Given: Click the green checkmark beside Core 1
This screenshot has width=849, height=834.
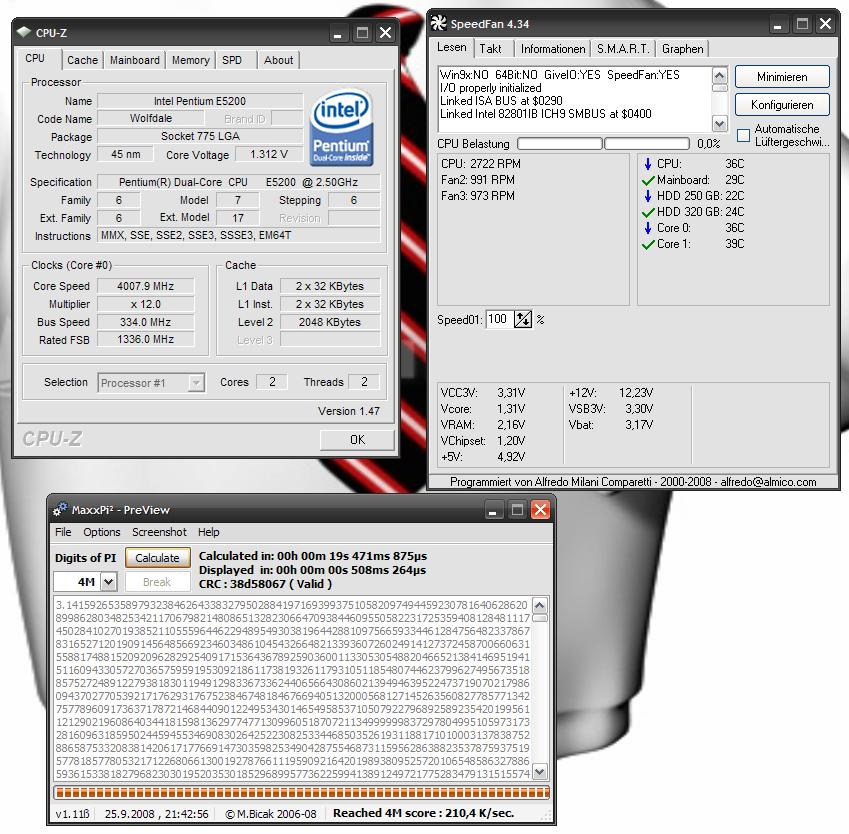Looking at the screenshot, I should click(648, 244).
